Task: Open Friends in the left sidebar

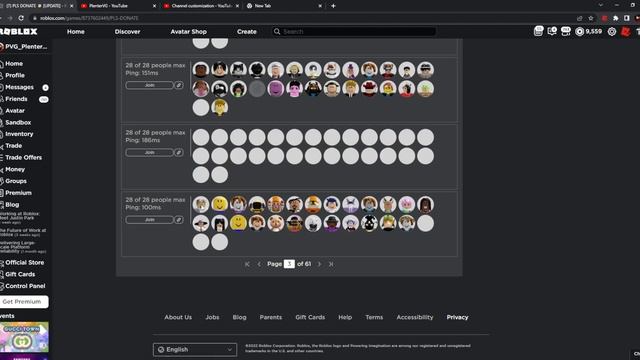Action: coord(16,99)
